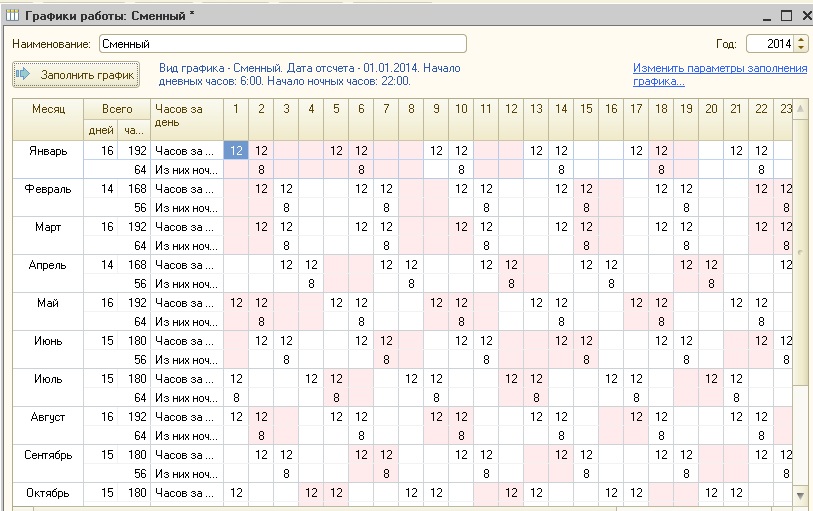
Task: Click the Месяц column header
Action: click(x=49, y=108)
